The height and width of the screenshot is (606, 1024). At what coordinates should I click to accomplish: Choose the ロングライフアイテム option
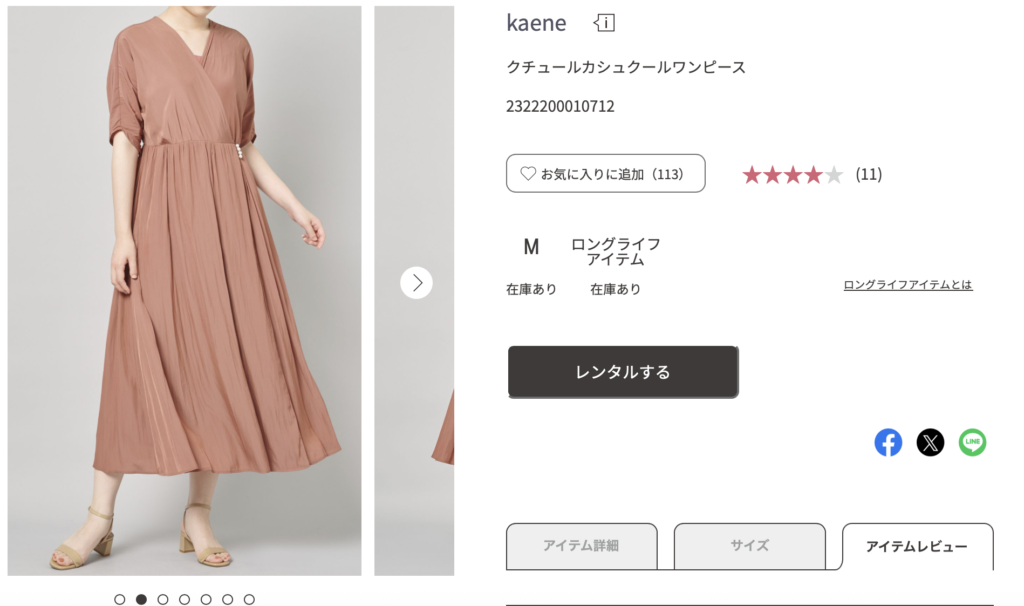(x=615, y=251)
